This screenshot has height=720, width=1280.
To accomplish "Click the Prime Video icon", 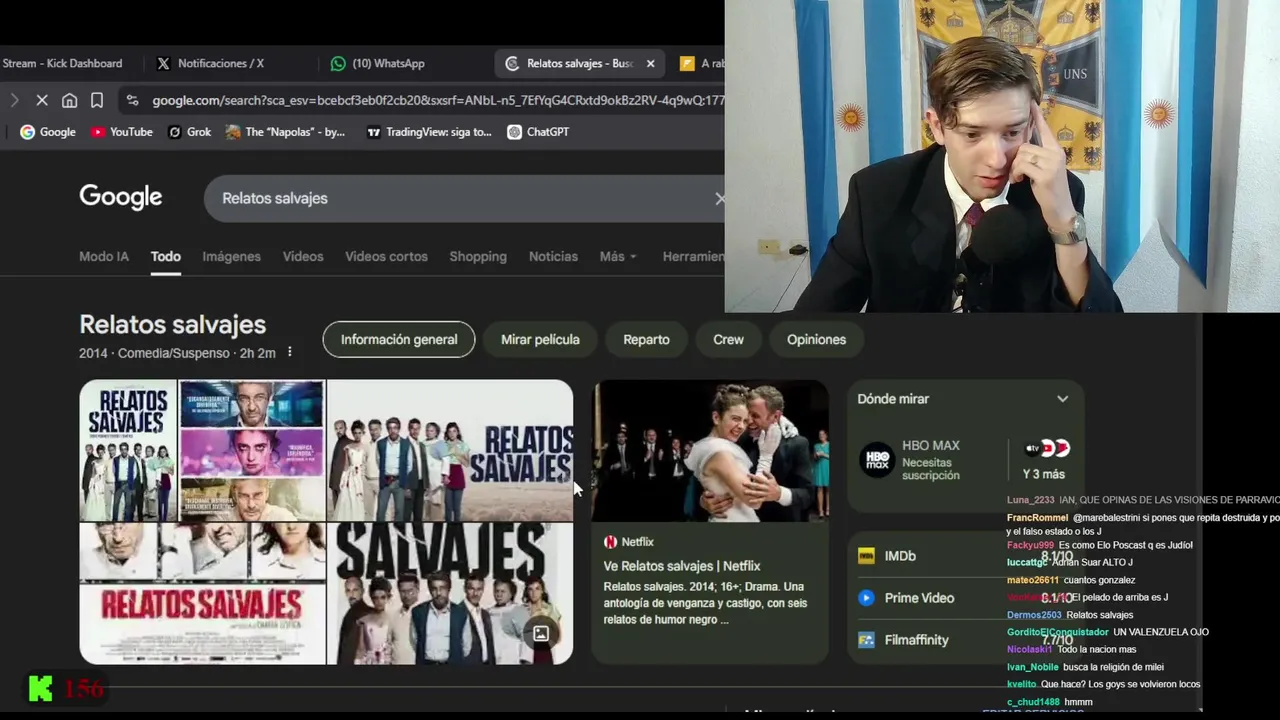I will click(x=866, y=598).
